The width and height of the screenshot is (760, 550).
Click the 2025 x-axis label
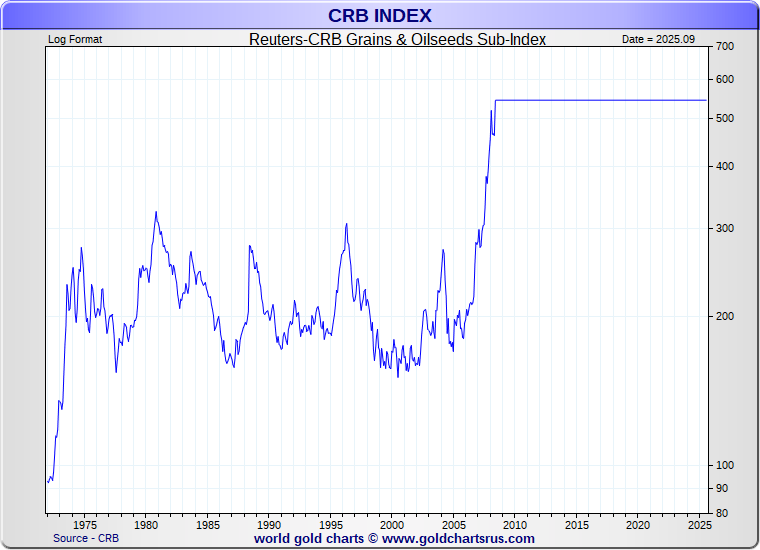700,525
